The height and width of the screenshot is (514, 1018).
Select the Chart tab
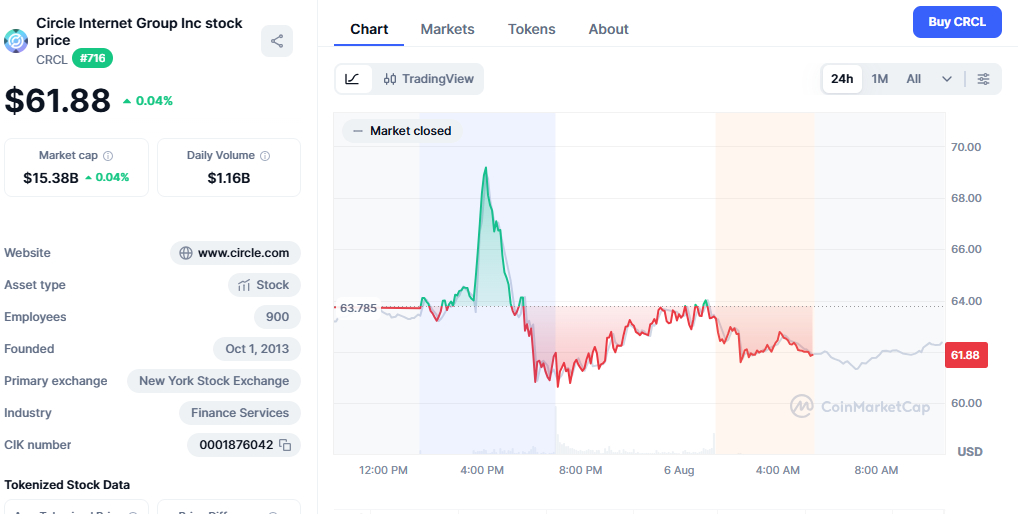369,29
